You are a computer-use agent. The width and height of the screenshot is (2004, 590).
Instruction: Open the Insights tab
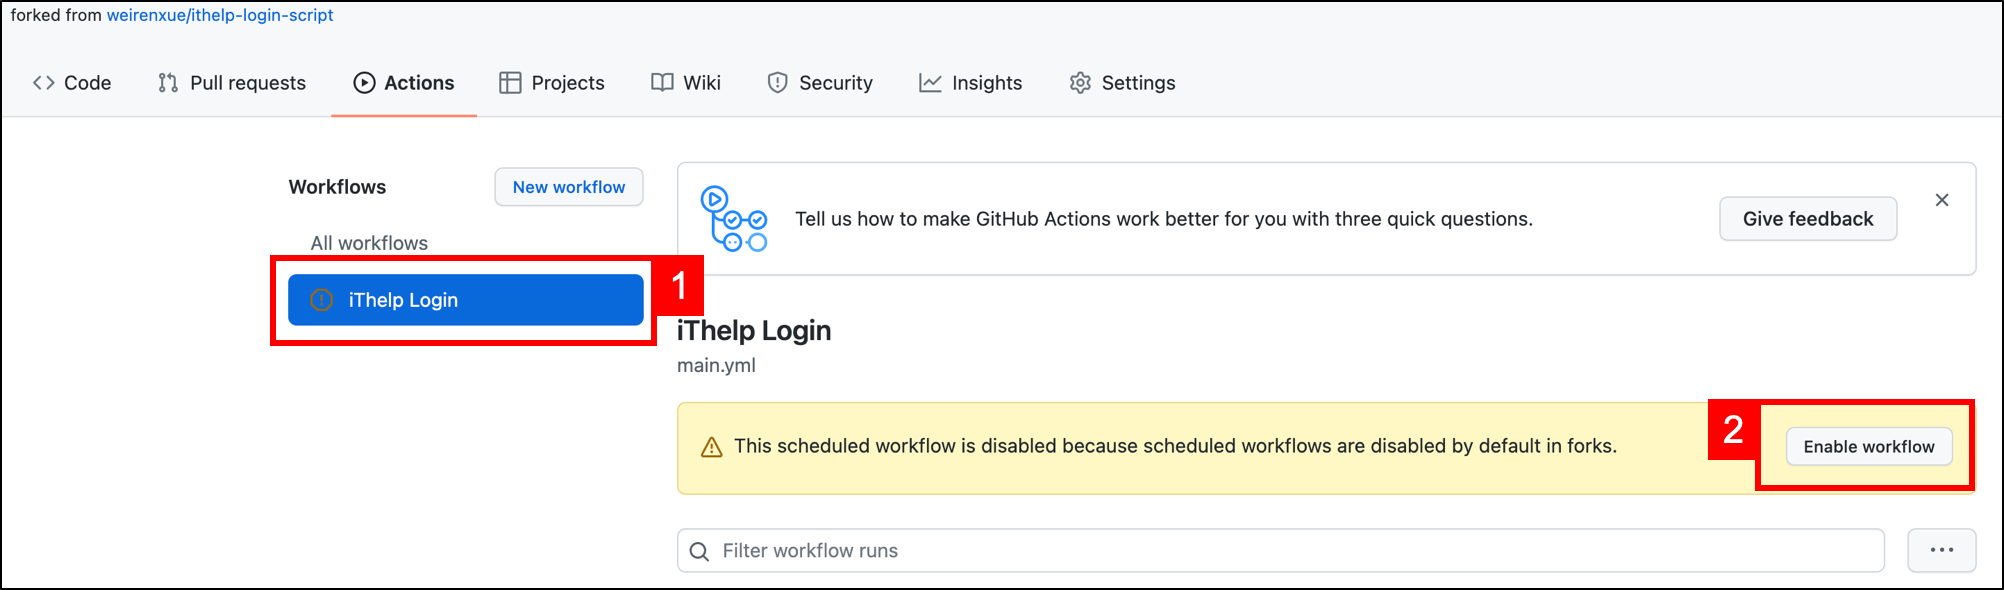click(x=986, y=83)
